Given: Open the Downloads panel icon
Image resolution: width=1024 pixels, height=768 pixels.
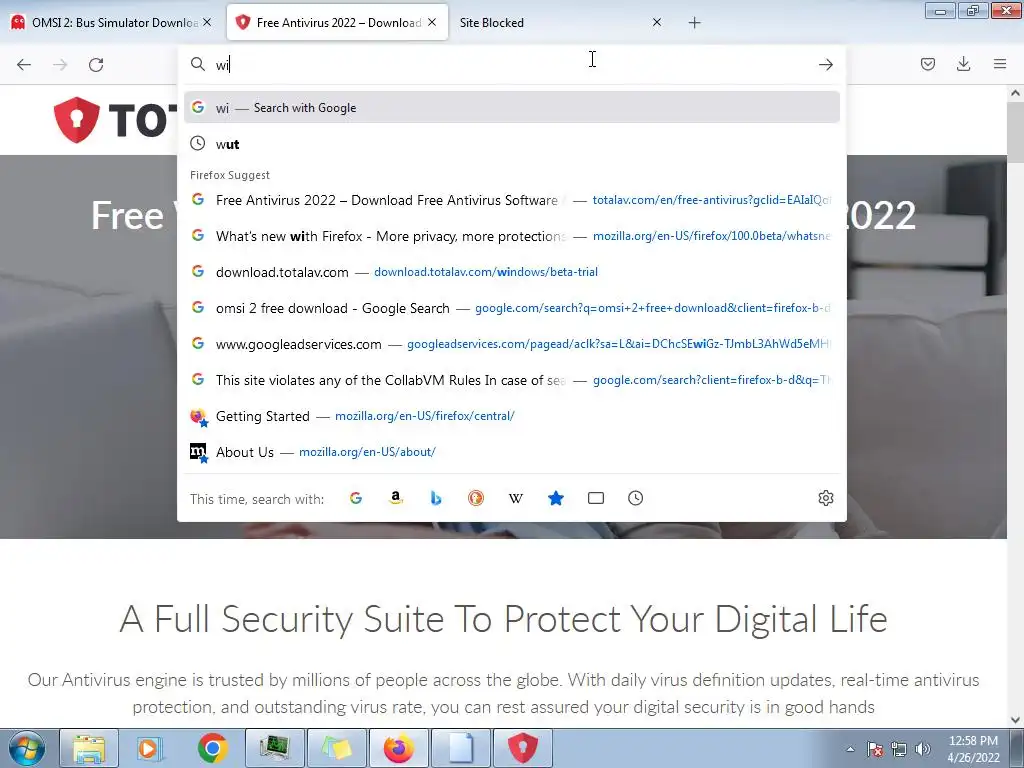Looking at the screenshot, I should [x=963, y=64].
